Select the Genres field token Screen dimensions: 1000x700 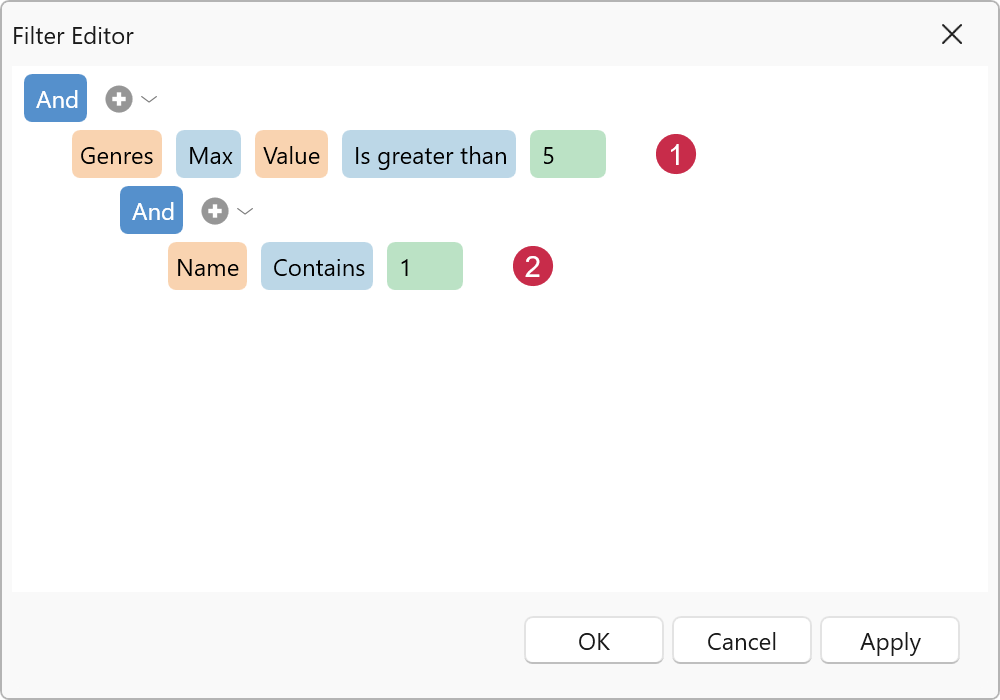pyautogui.click(x=117, y=154)
